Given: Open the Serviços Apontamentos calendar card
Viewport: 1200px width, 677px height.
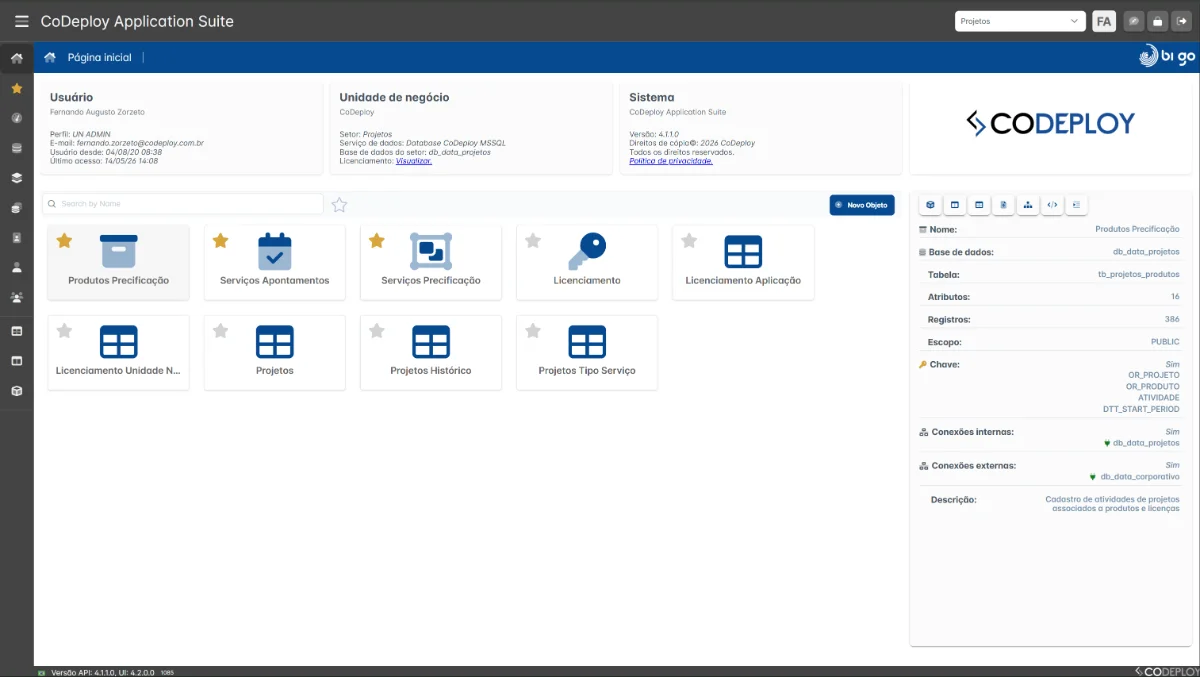Looking at the screenshot, I should click(x=274, y=262).
